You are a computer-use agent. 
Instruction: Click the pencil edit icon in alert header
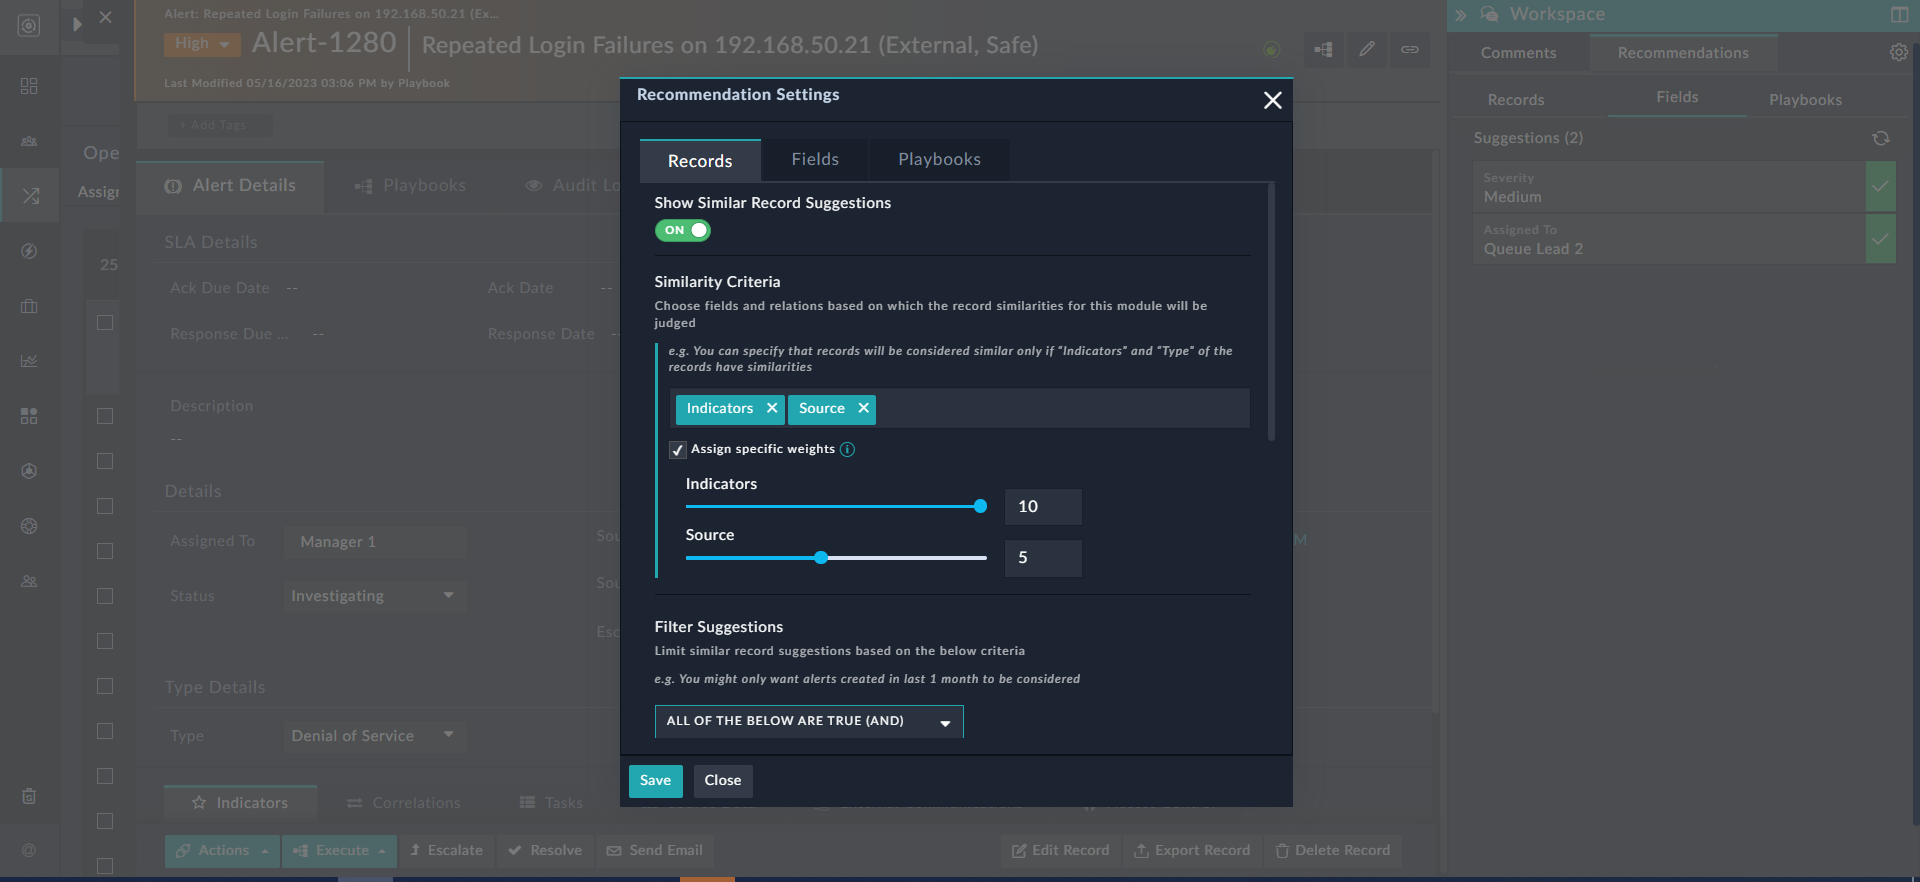(1366, 49)
